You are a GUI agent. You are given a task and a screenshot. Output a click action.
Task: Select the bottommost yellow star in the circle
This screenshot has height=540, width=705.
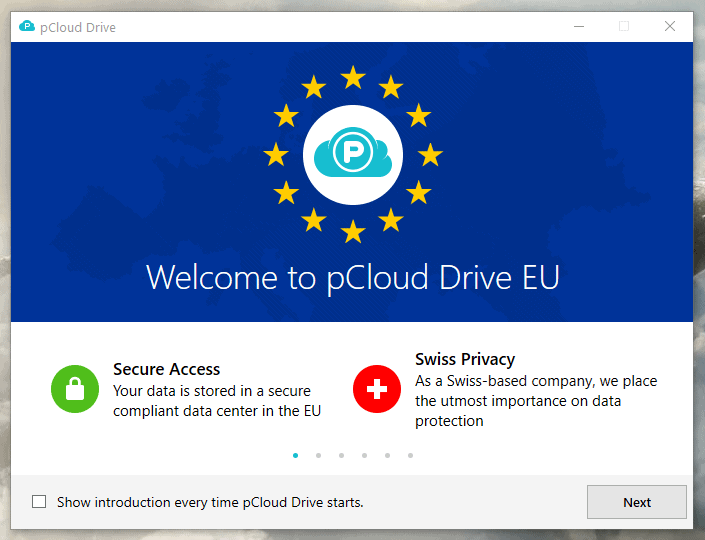[x=353, y=232]
